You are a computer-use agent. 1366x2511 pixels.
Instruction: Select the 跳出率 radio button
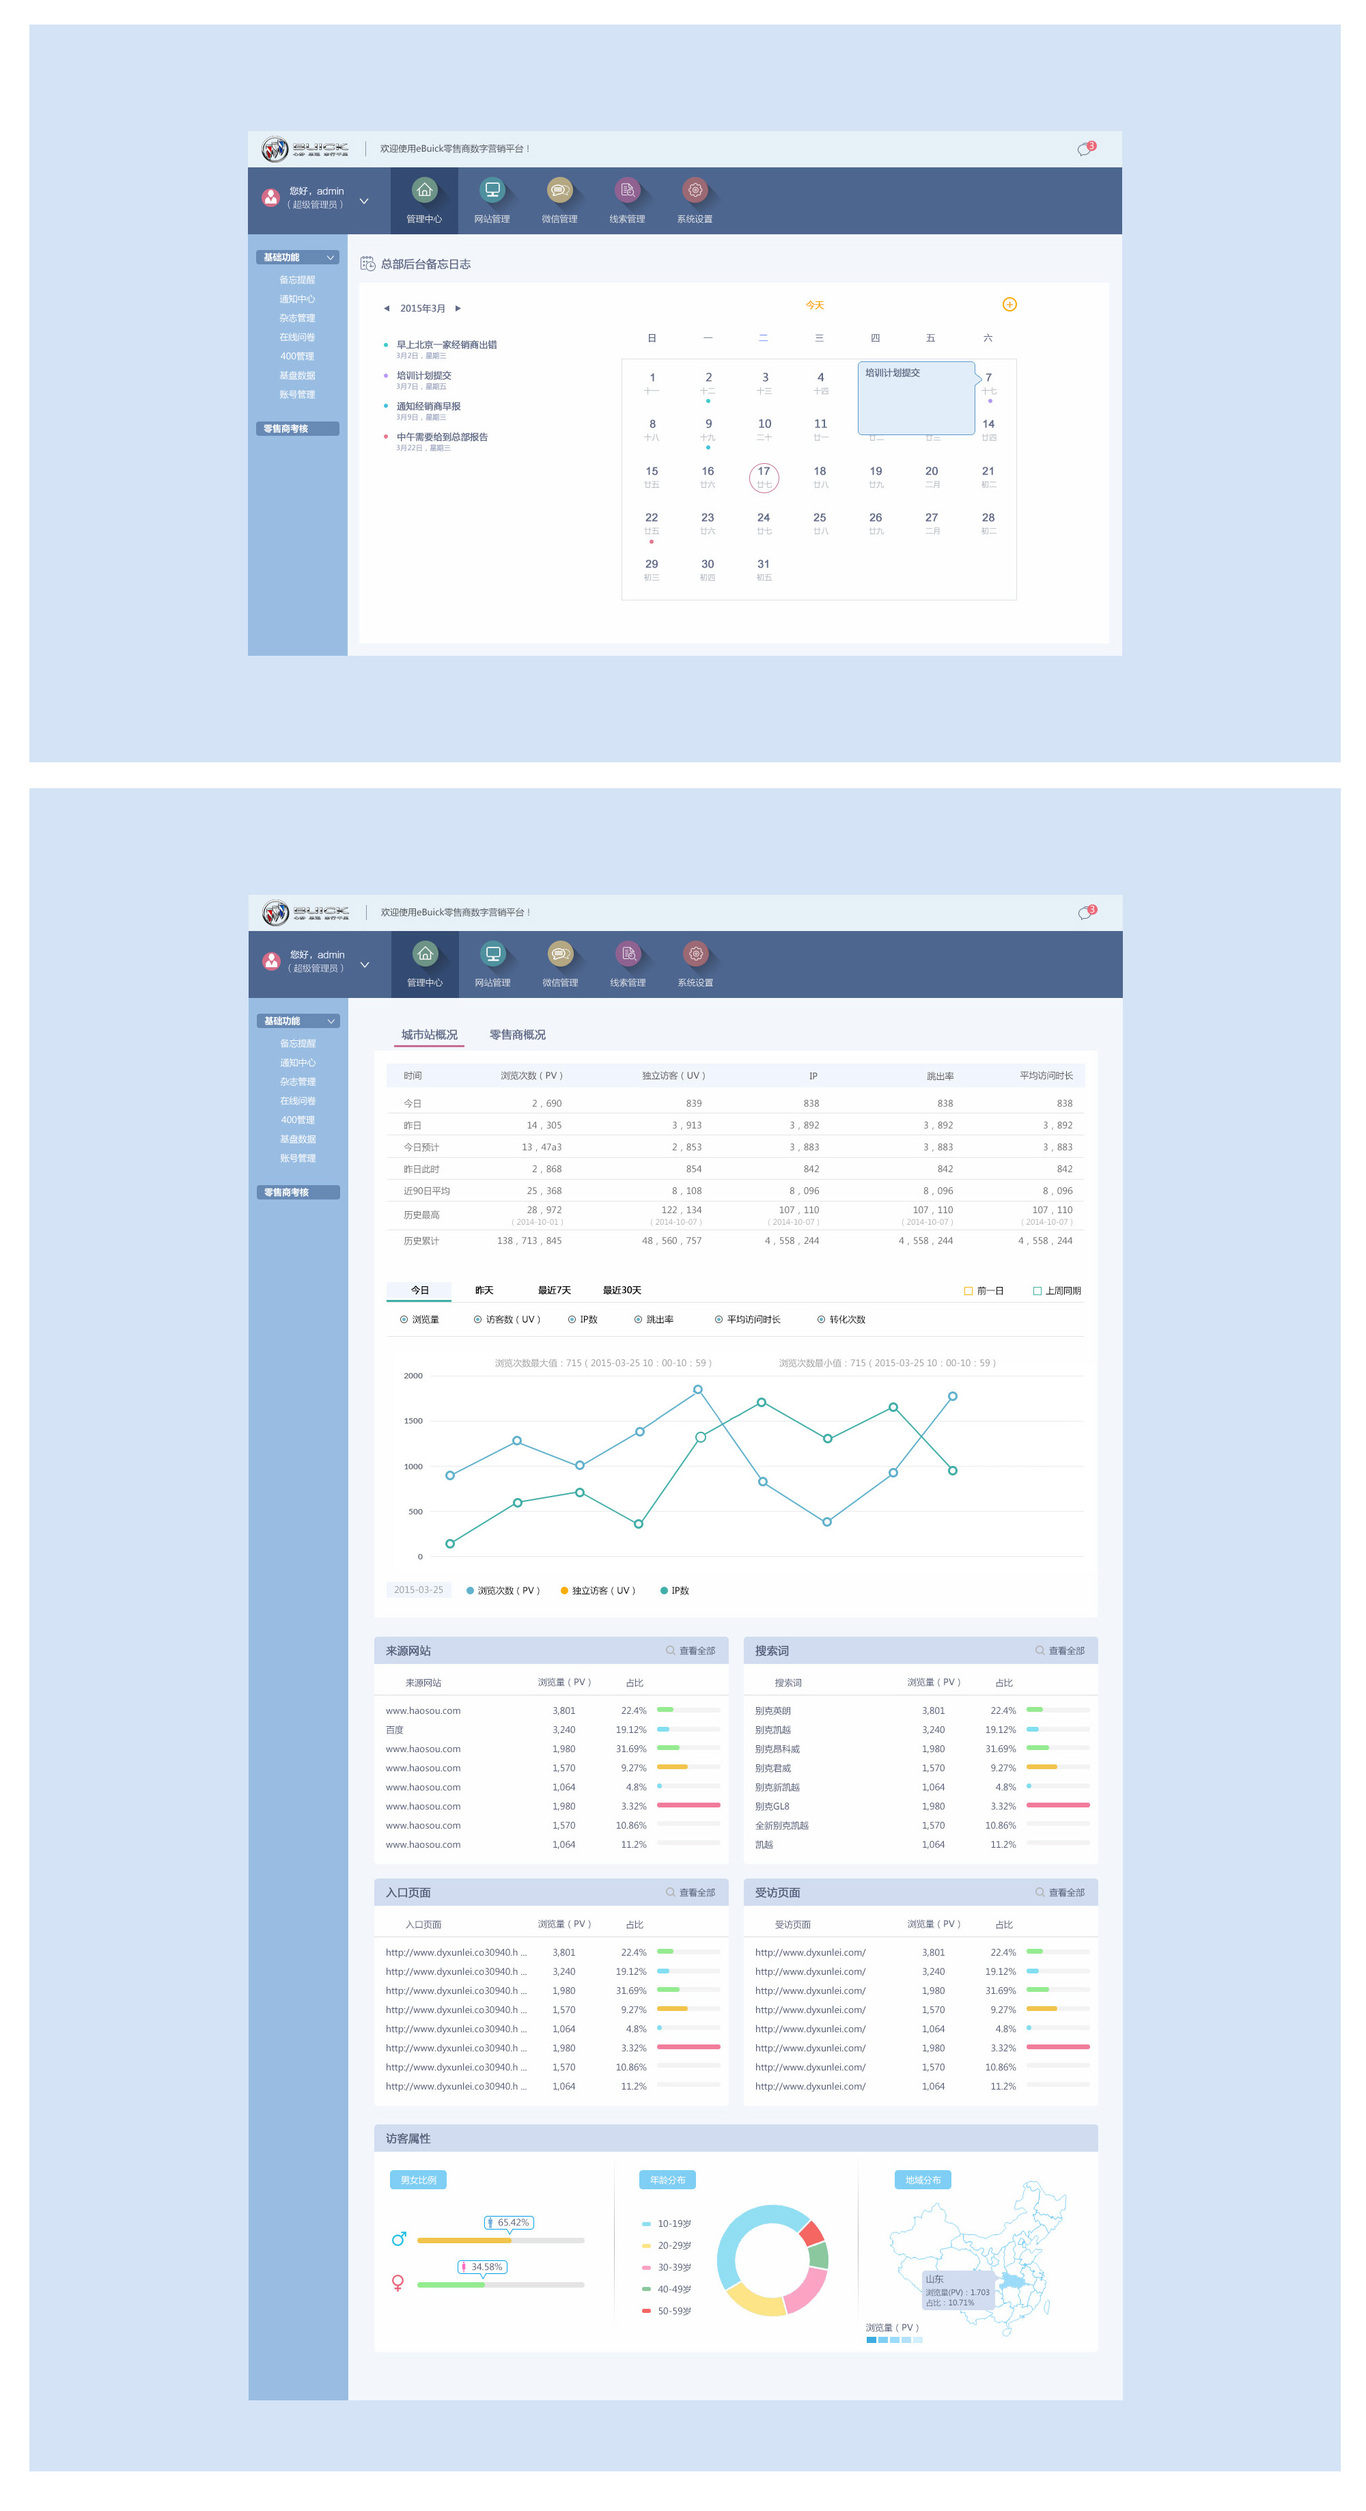pos(637,1320)
